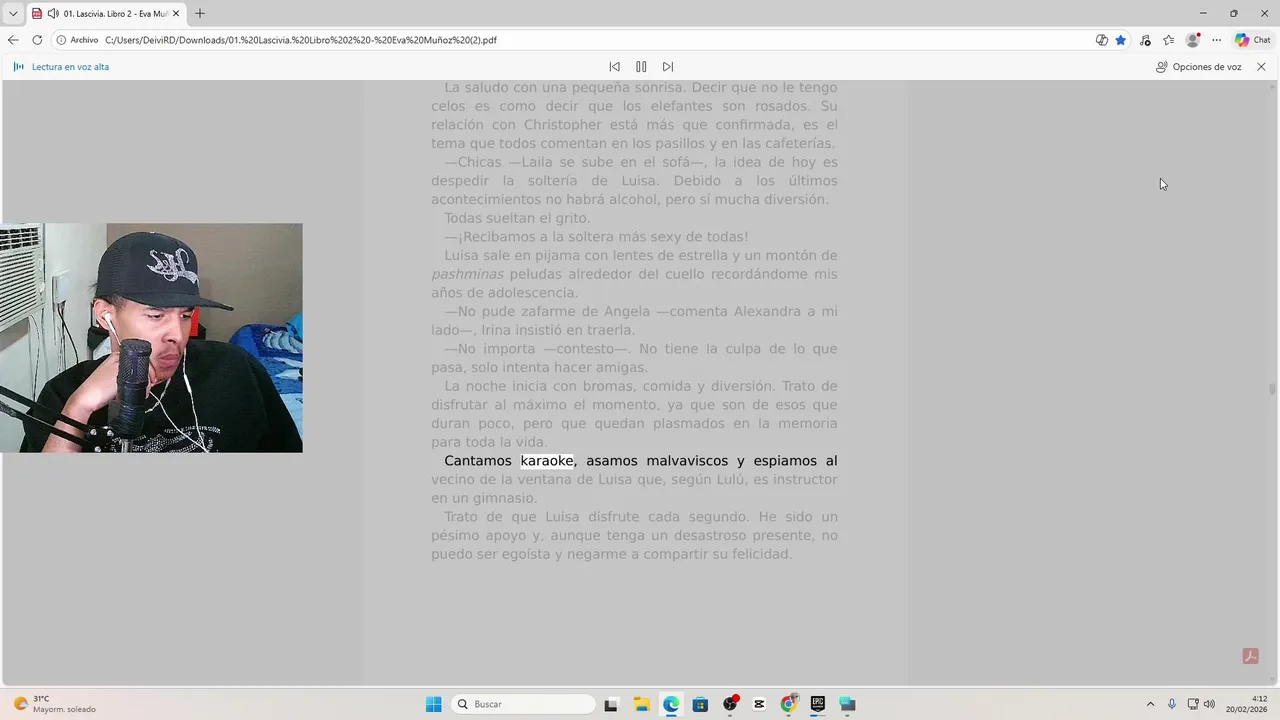Screen dimensions: 1280x720
Task: Open the Windows Start menu
Action: [434, 704]
